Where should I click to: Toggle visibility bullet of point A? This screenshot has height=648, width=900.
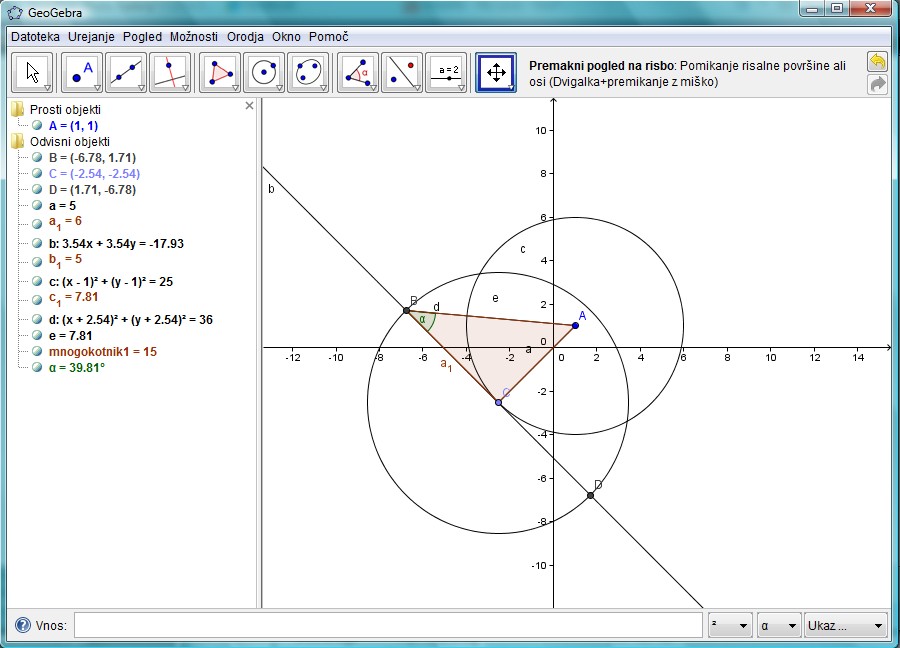point(37,126)
